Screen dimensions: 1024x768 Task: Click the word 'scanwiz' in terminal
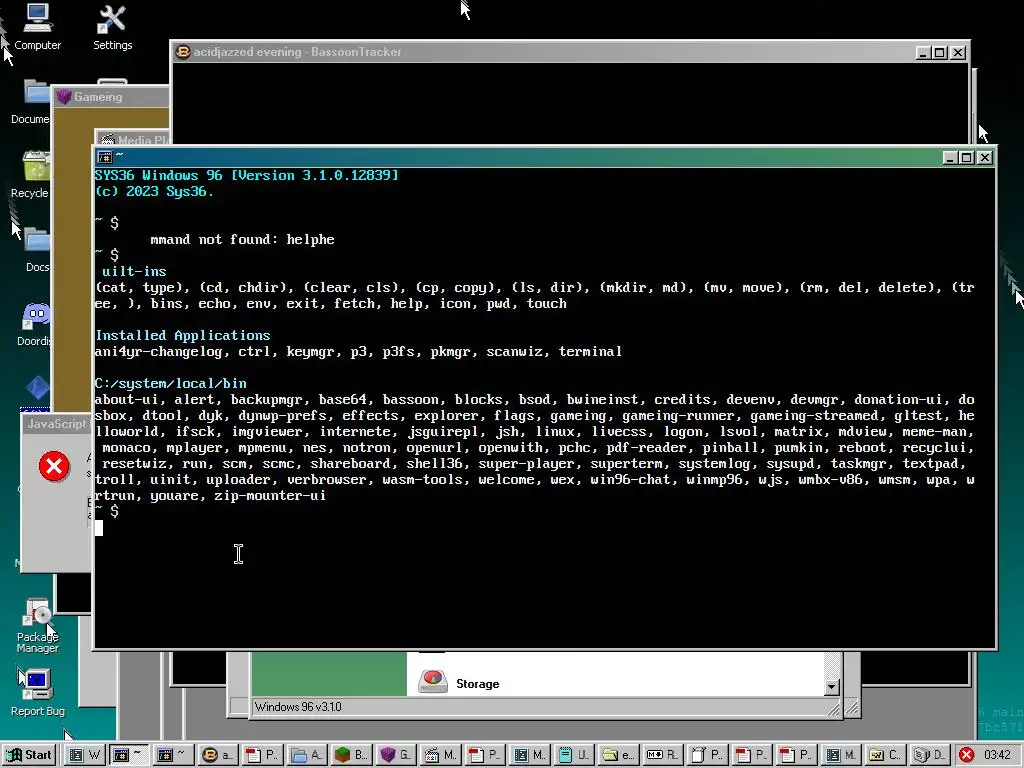[x=514, y=351]
